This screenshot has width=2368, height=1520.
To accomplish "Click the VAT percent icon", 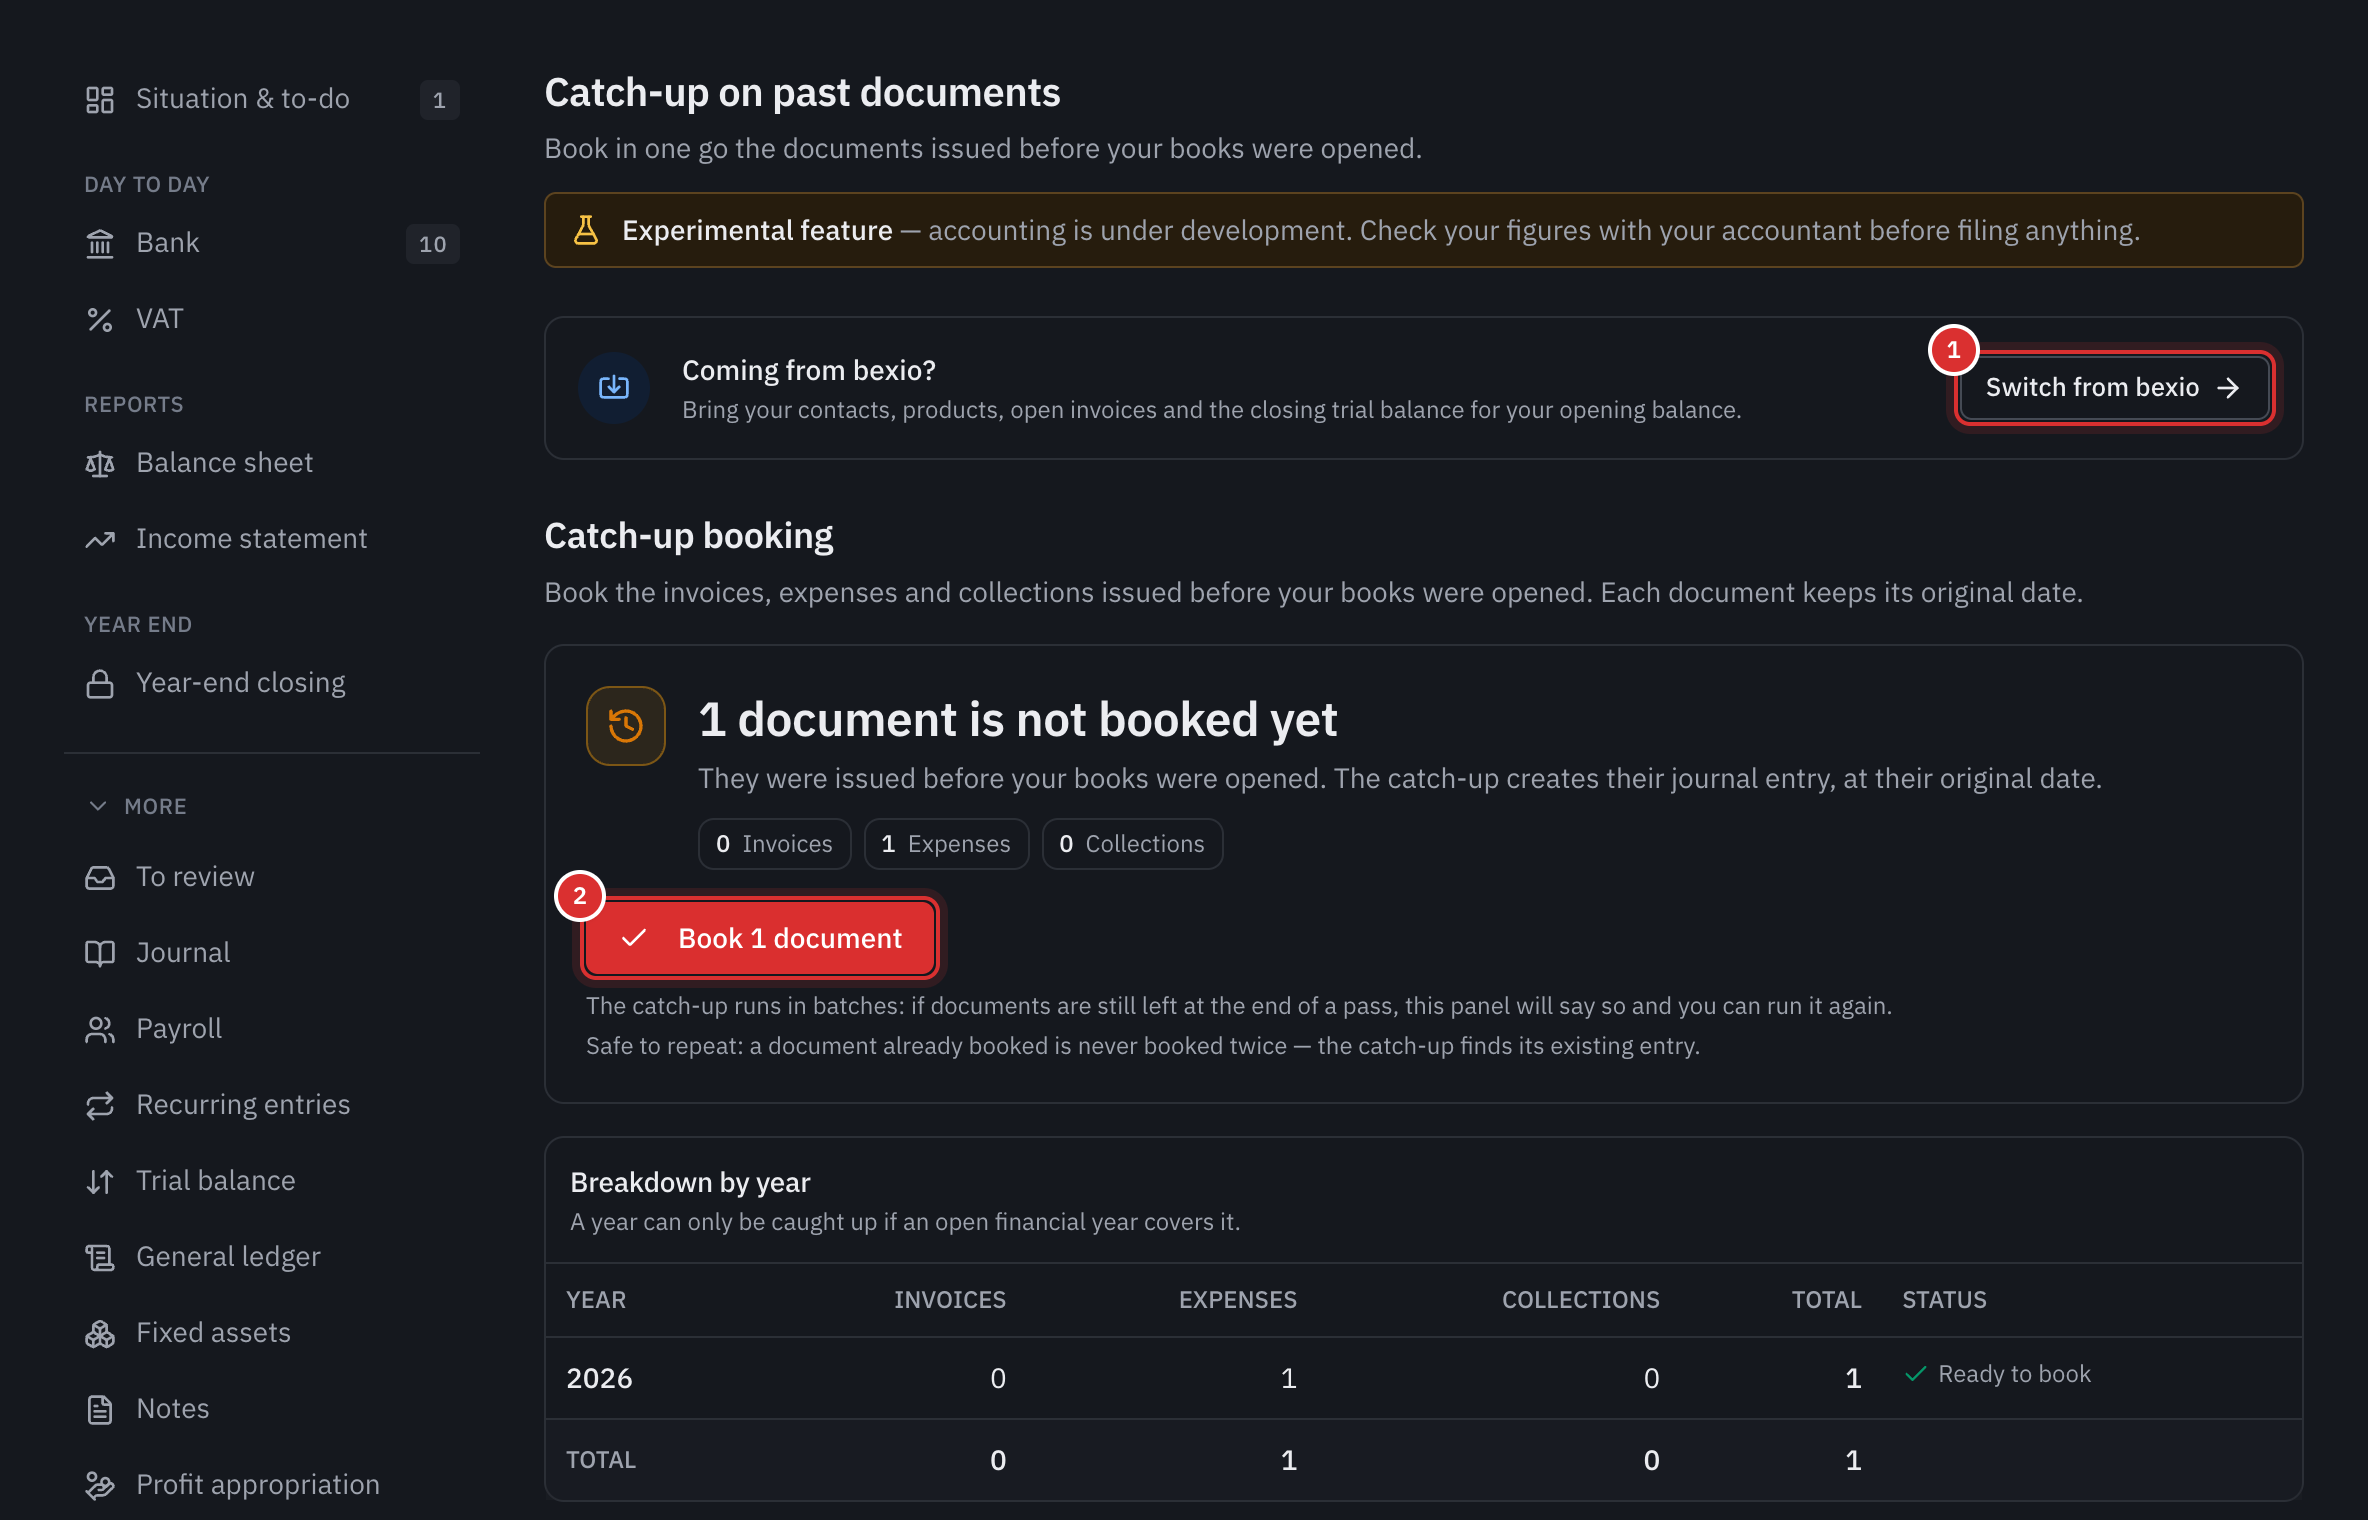I will pyautogui.click(x=100, y=319).
